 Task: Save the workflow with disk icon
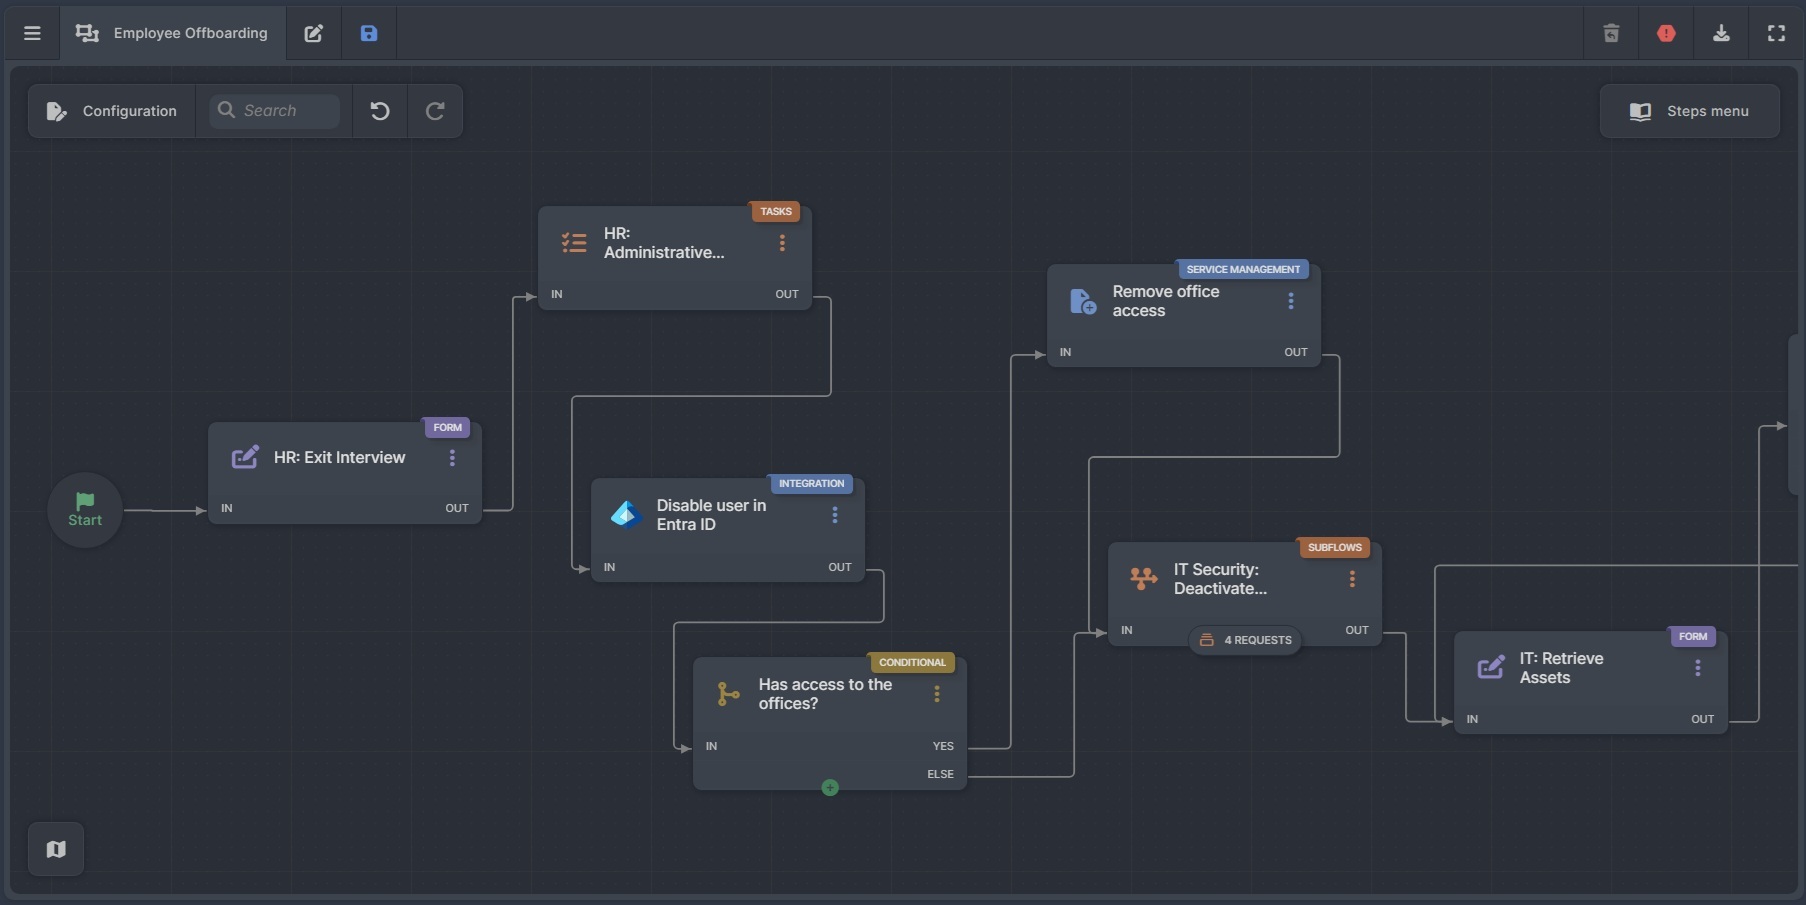369,33
